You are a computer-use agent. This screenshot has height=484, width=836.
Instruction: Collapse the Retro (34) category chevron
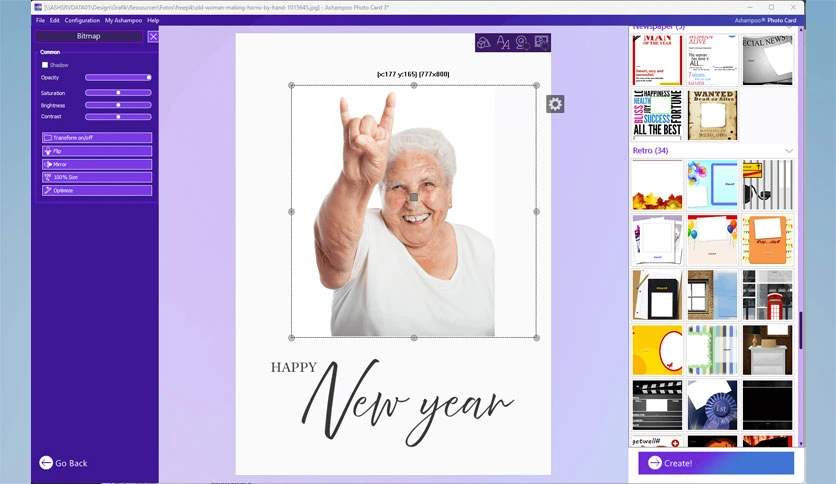point(789,151)
